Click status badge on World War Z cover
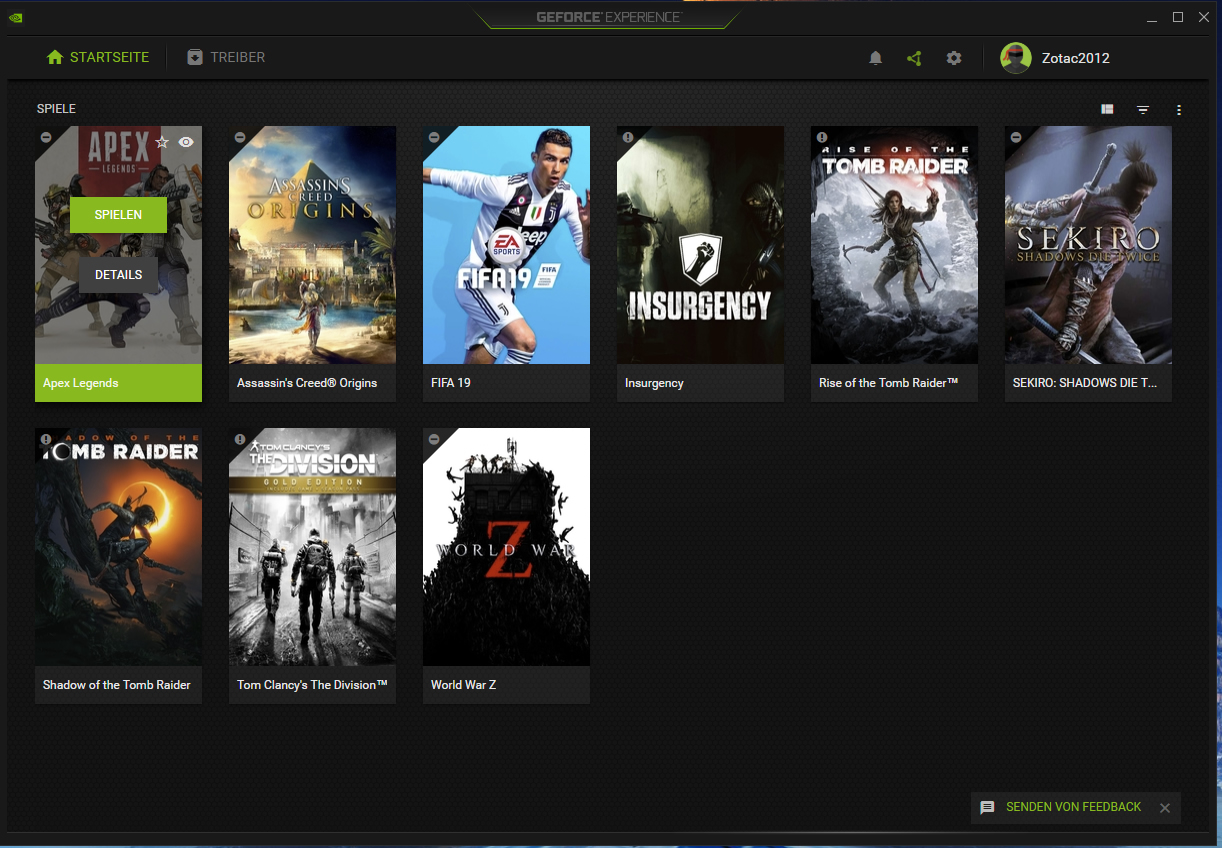Image resolution: width=1222 pixels, height=848 pixels. pos(434,439)
